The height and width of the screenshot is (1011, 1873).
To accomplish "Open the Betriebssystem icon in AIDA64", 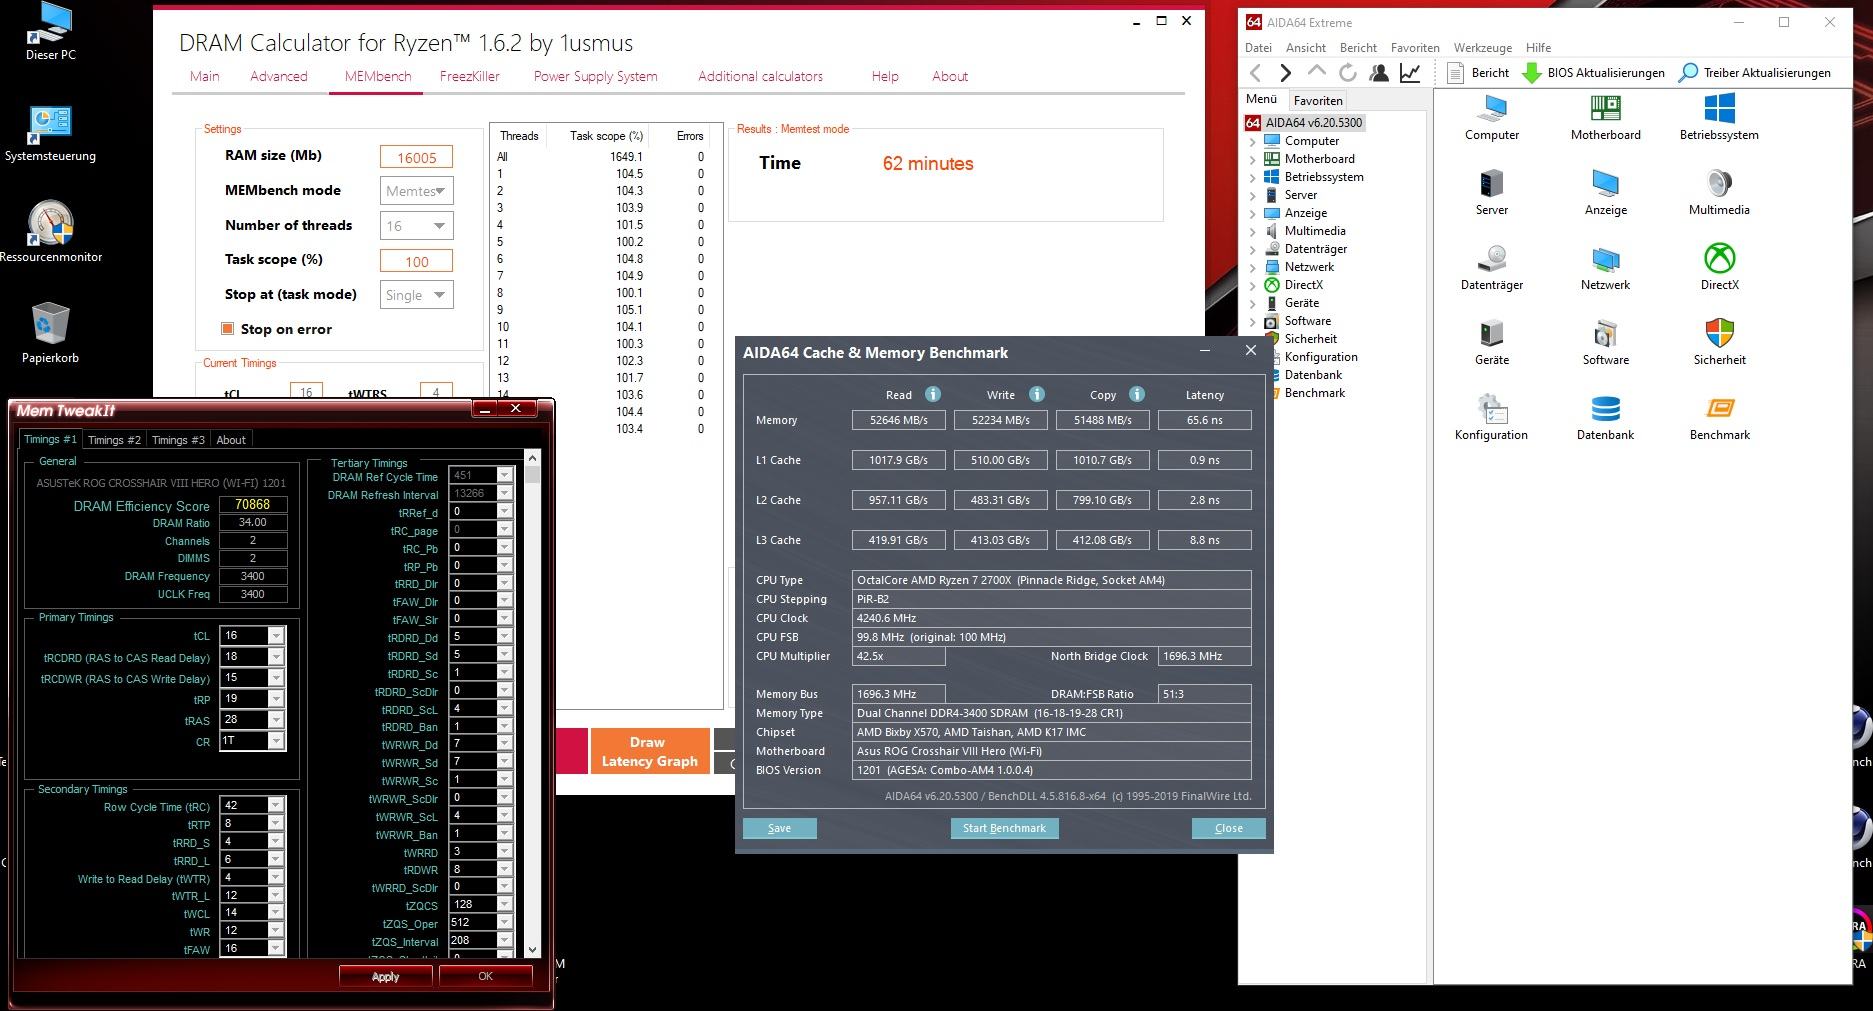I will pyautogui.click(x=1719, y=118).
